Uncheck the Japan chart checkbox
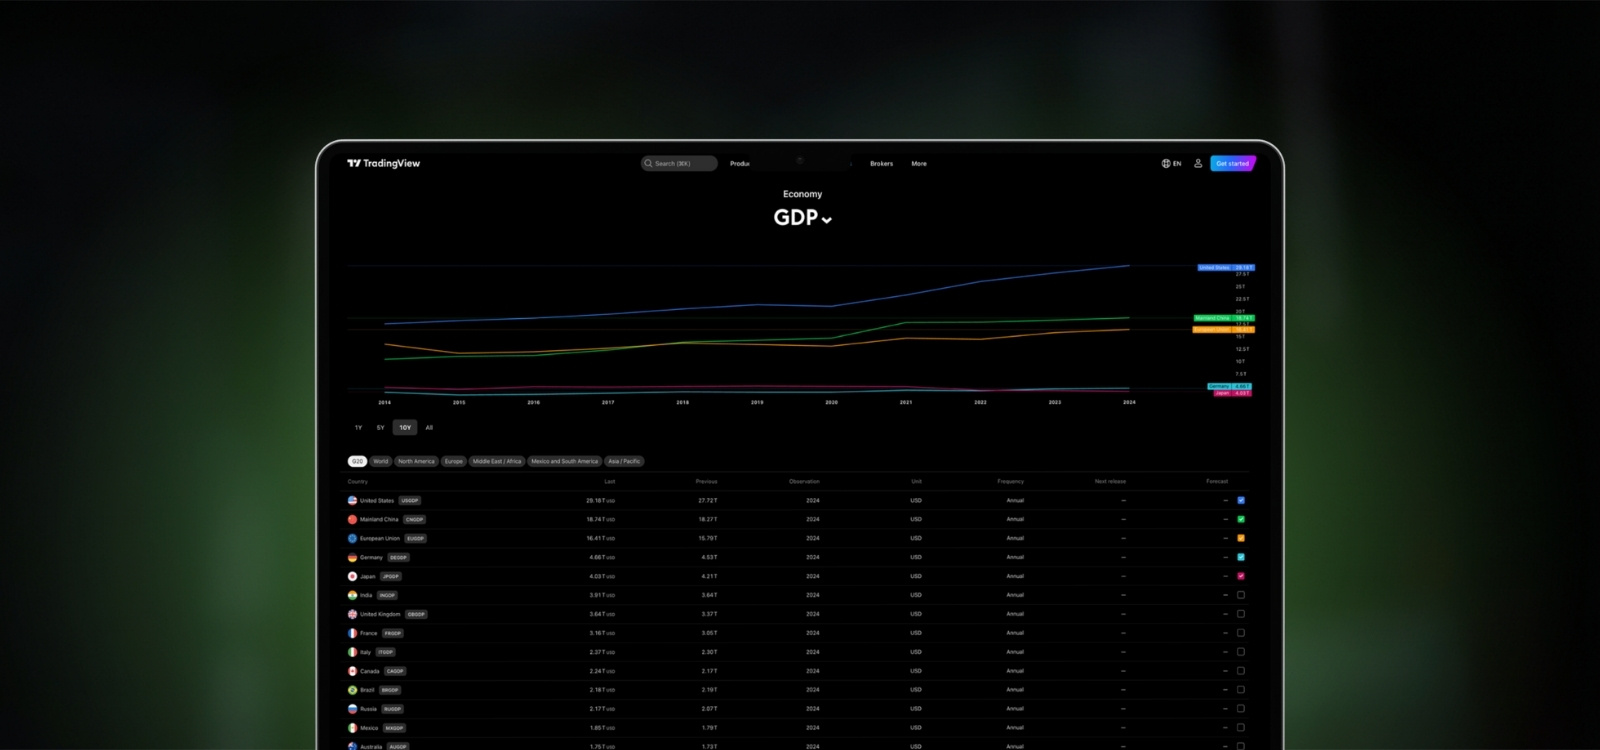 [x=1241, y=576]
